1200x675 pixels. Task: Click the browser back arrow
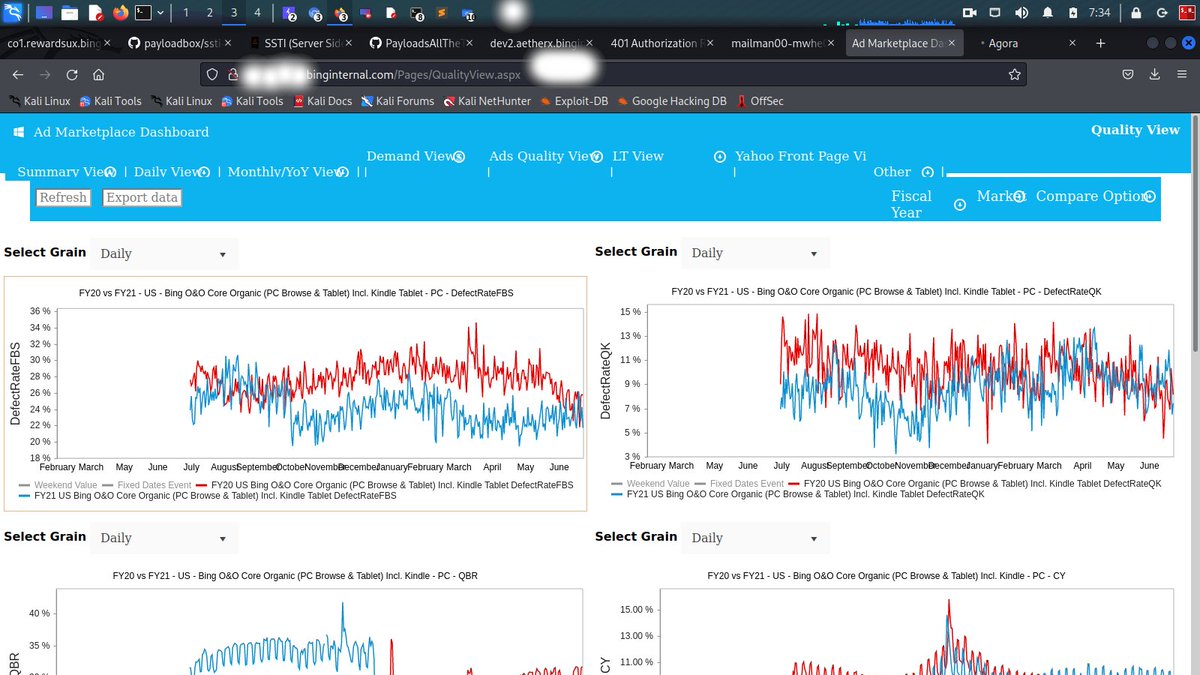click(18, 75)
